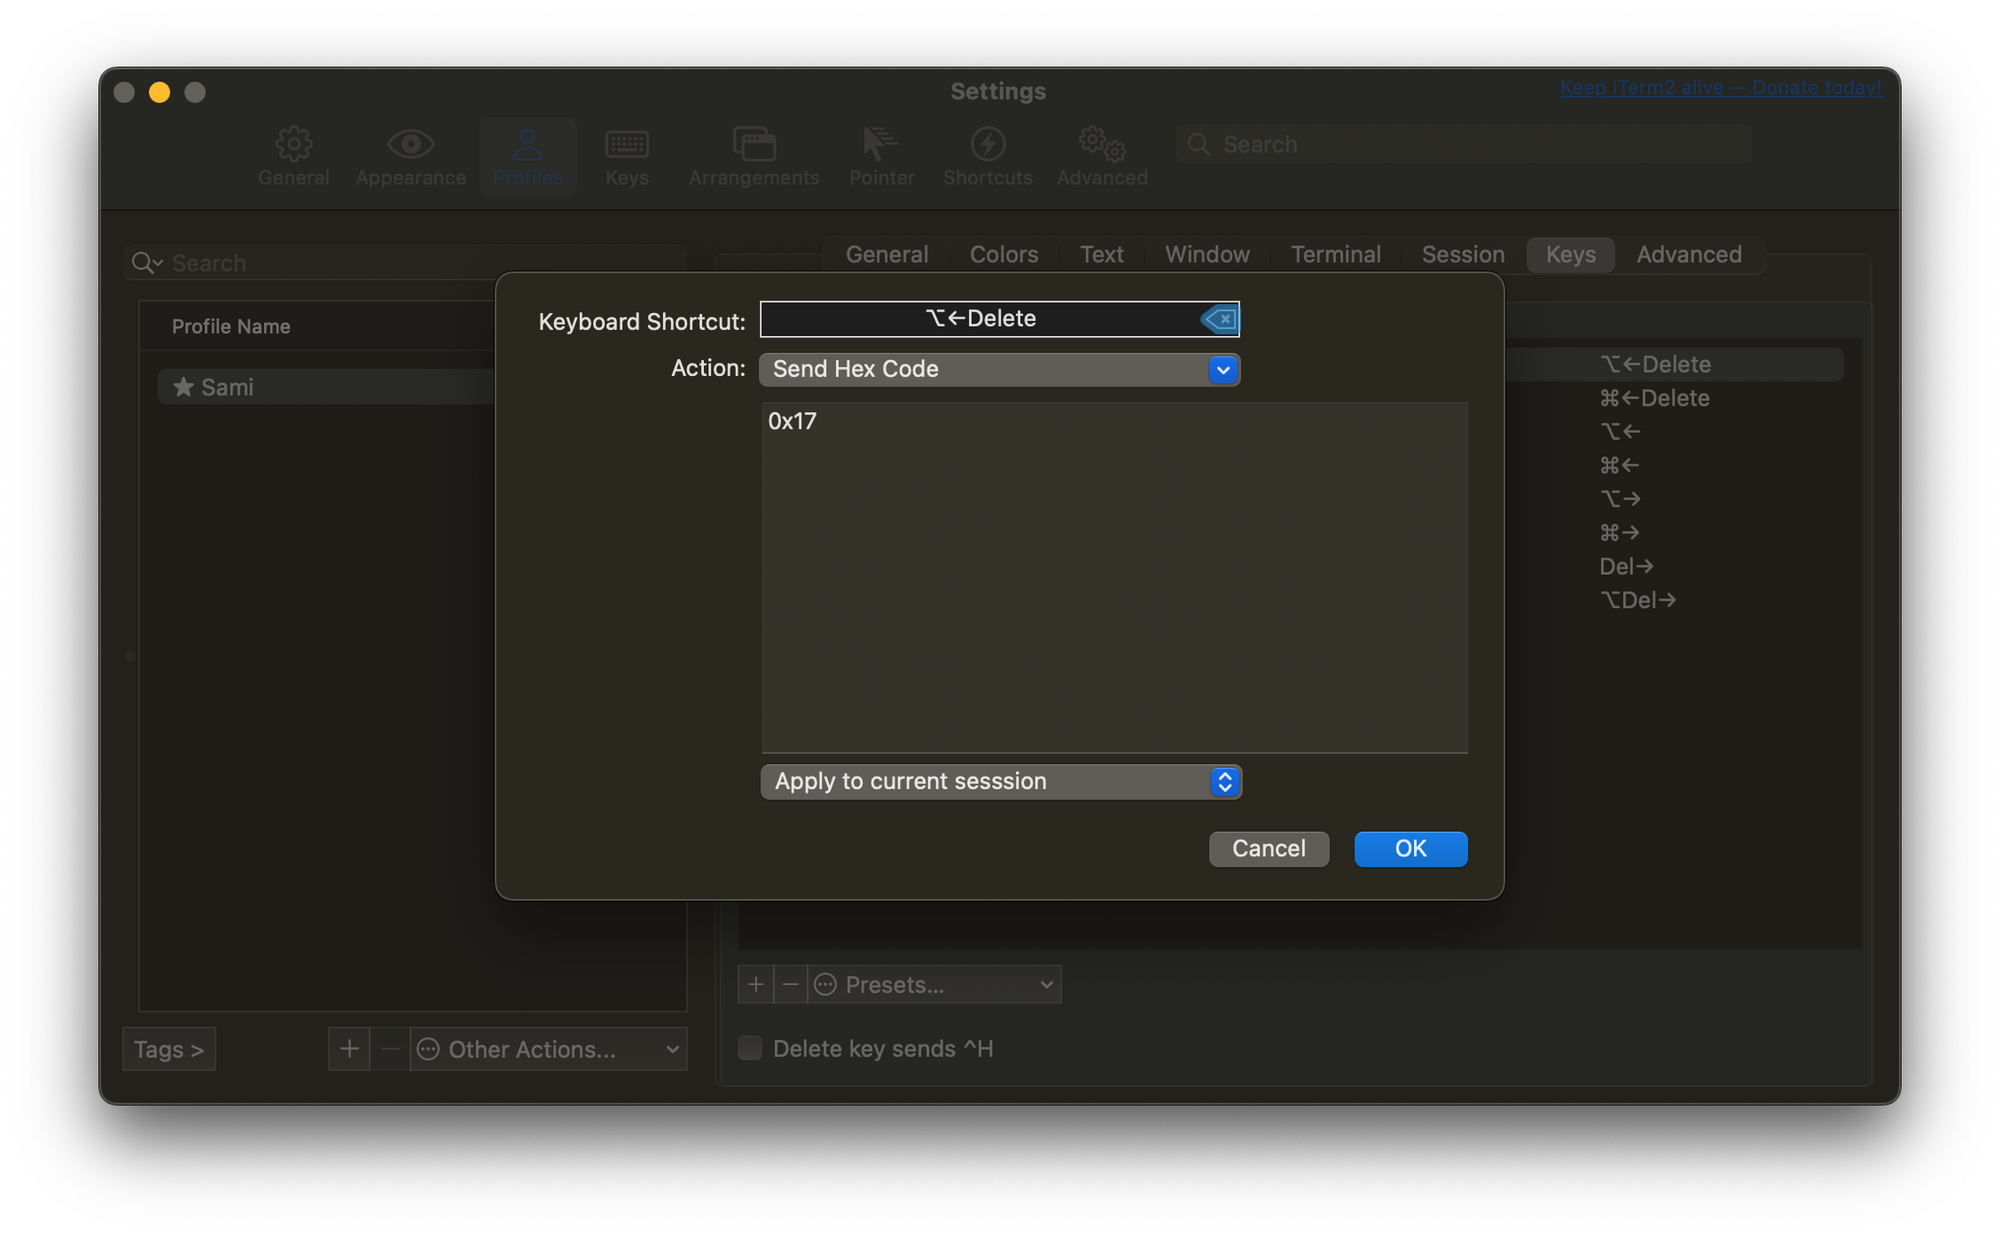Open the Arrangements window icon
The height and width of the screenshot is (1236, 2000).
pos(754,146)
